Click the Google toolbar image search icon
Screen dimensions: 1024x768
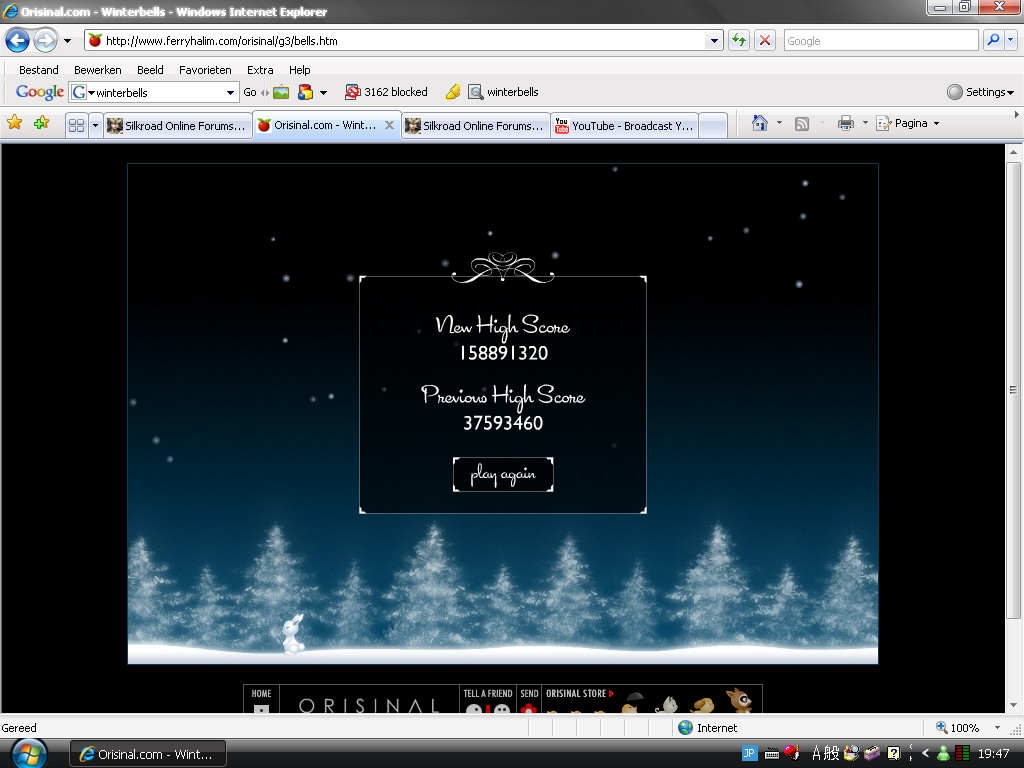point(281,92)
